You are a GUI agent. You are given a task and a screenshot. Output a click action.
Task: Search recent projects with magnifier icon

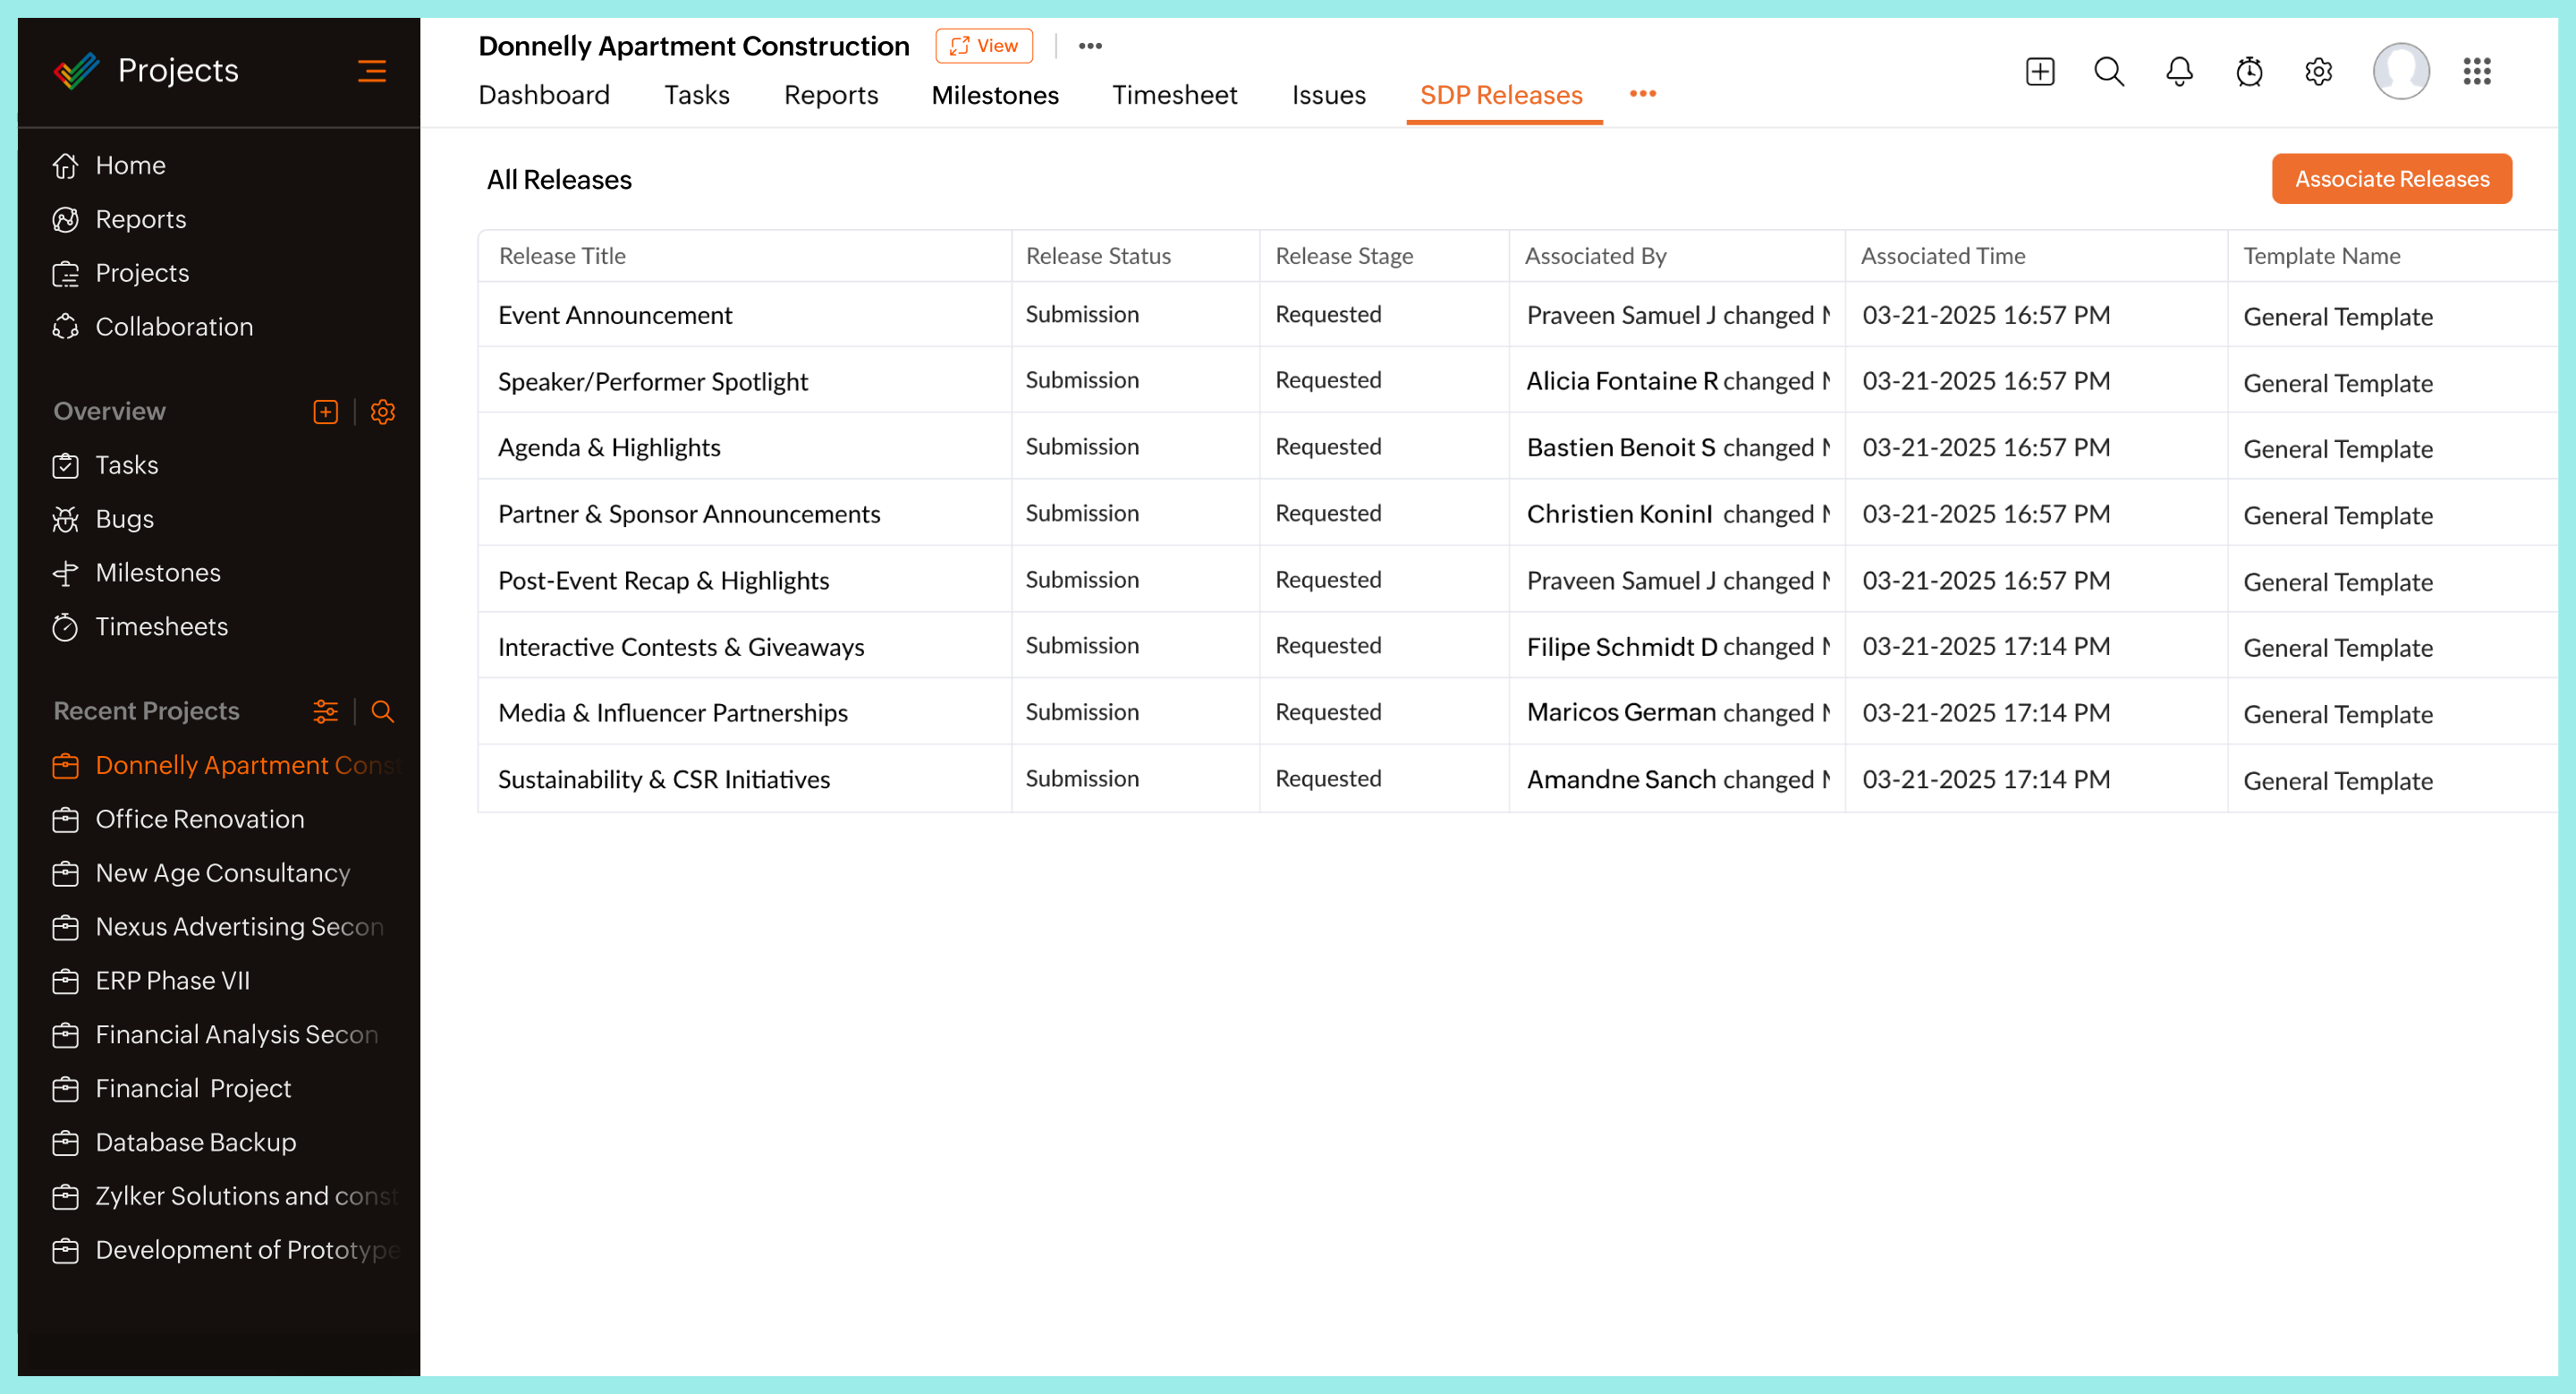[382, 711]
